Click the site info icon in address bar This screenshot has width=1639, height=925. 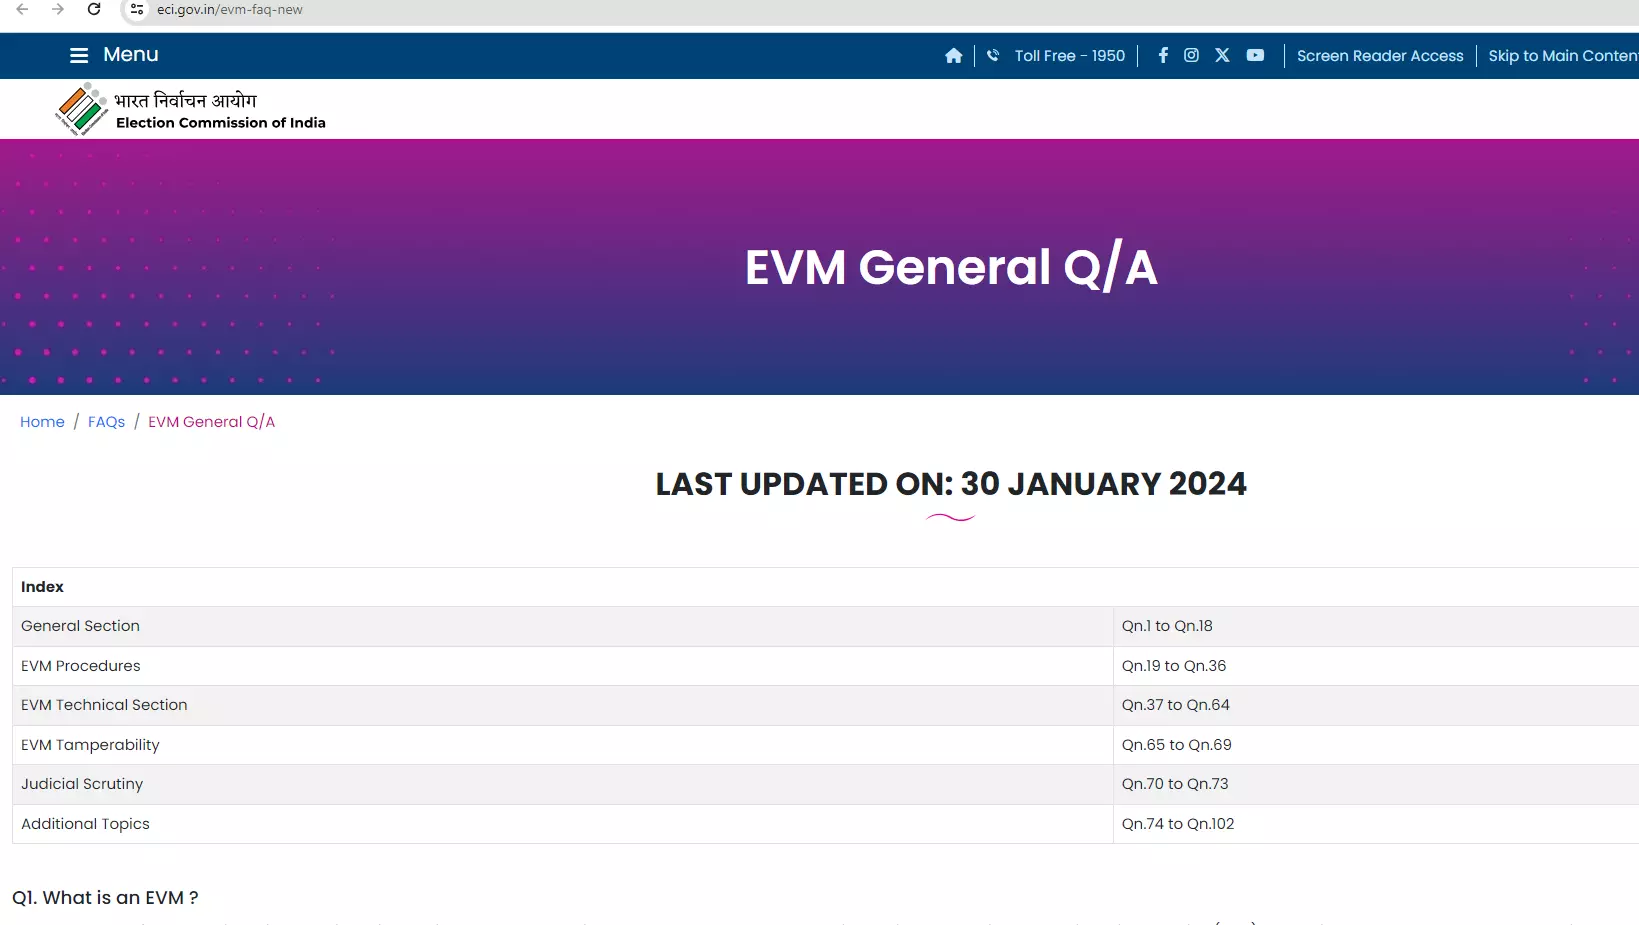tap(137, 10)
